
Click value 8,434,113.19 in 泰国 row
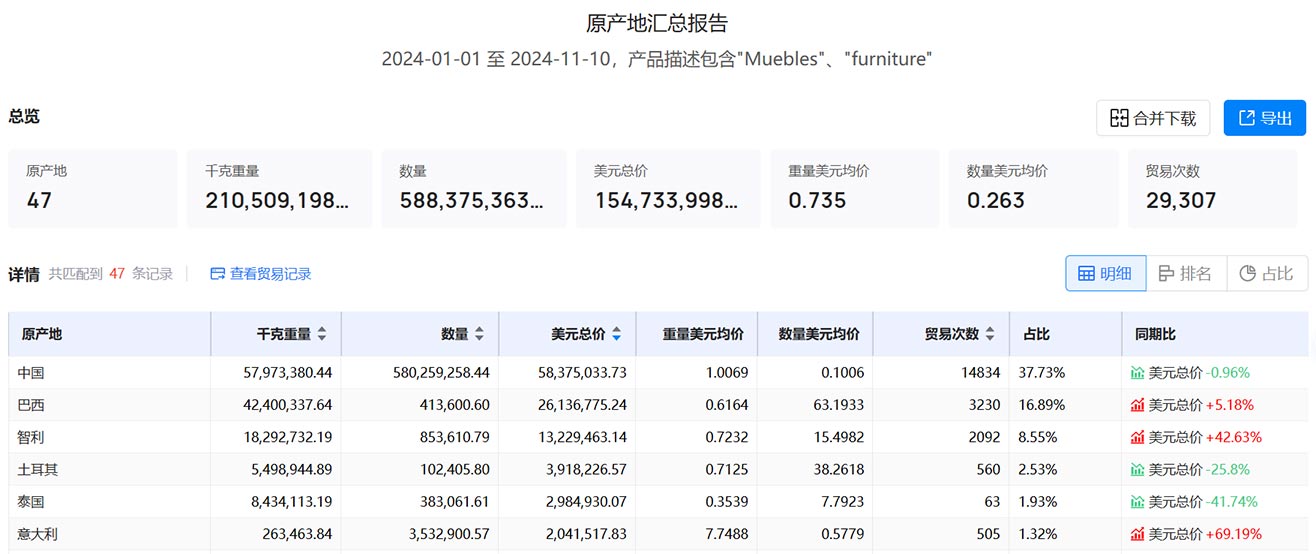point(292,502)
